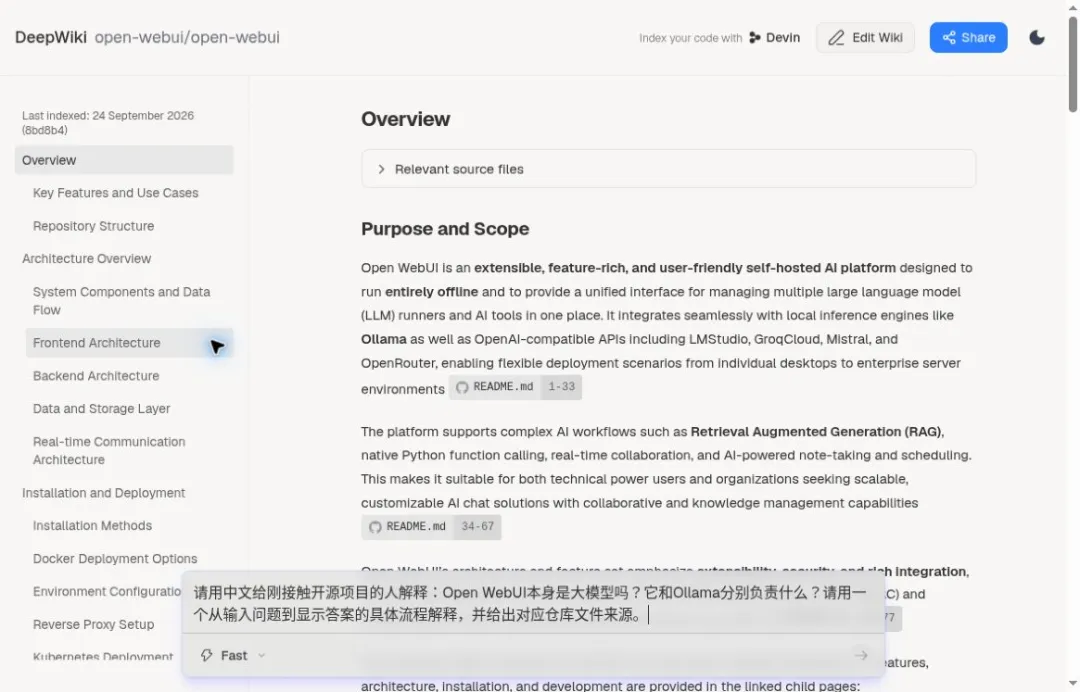Open README.md 34-67 GitHub source icon
Viewport: 1080px width, 692px height.
[375, 527]
